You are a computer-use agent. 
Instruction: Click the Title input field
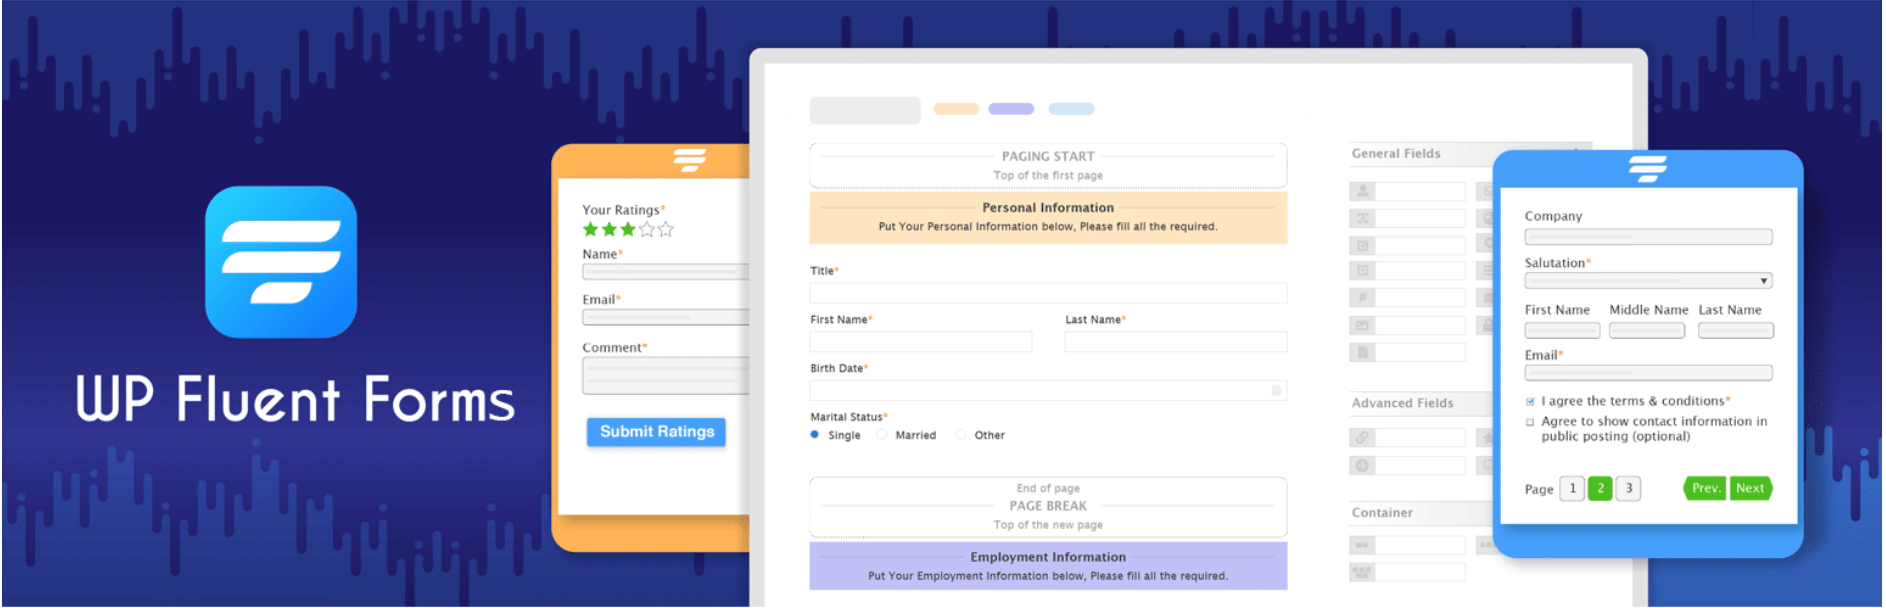(x=1048, y=293)
